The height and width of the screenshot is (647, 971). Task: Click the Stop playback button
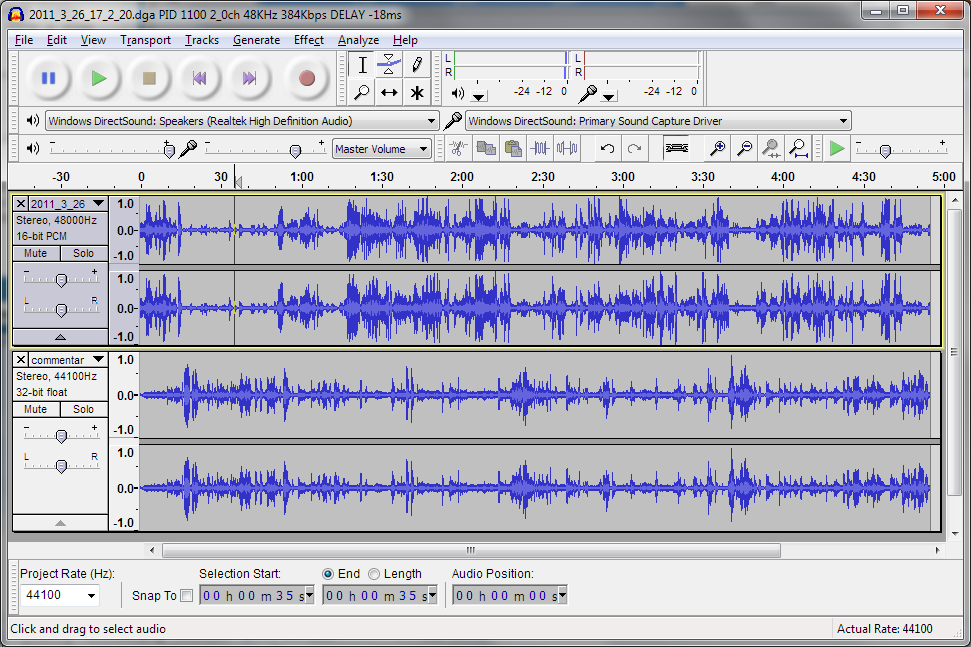149,78
